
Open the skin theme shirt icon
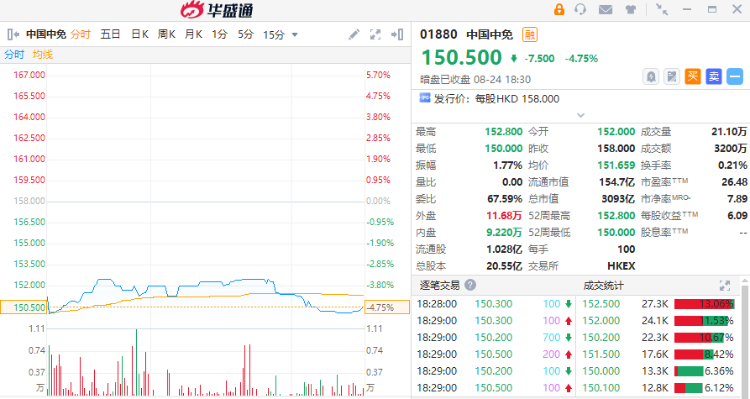pos(630,9)
